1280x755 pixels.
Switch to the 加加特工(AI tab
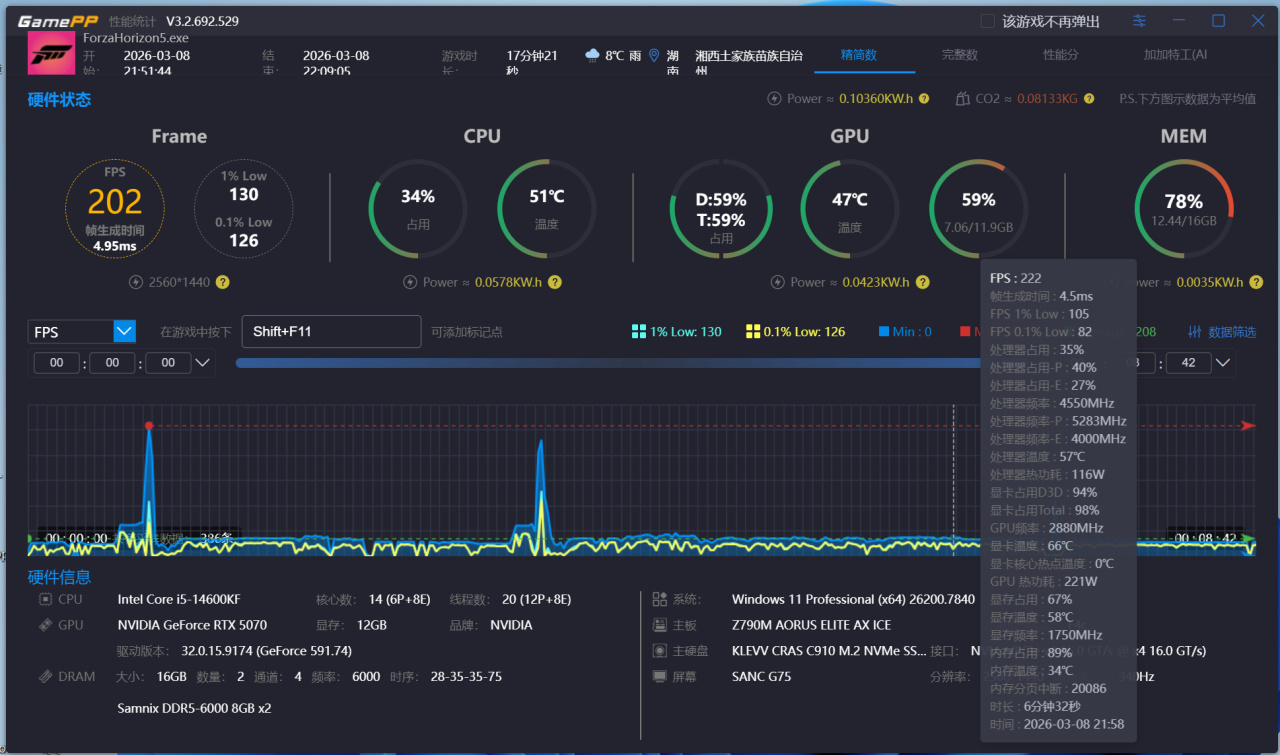point(1176,55)
